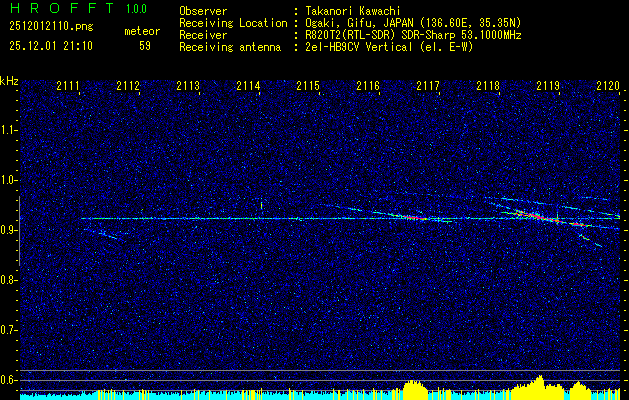Viewport: 629px width, 400px height.
Task: Click the meteor count 59
Action: tap(145, 46)
